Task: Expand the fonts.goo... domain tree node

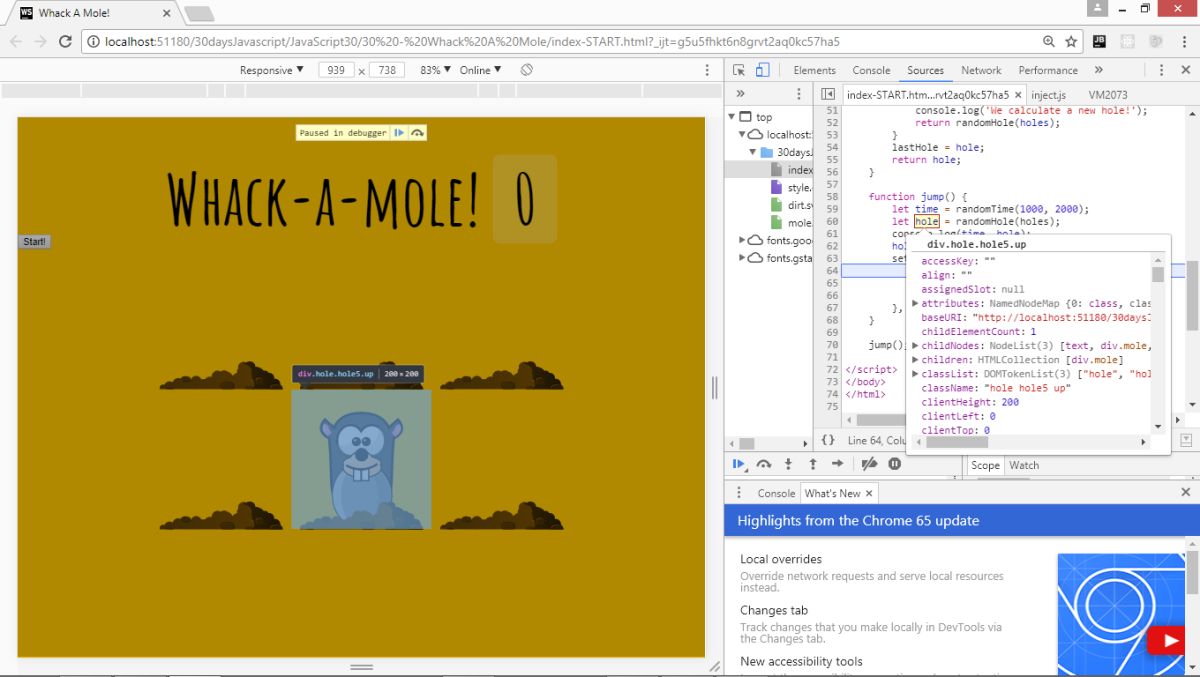Action: tap(743, 240)
